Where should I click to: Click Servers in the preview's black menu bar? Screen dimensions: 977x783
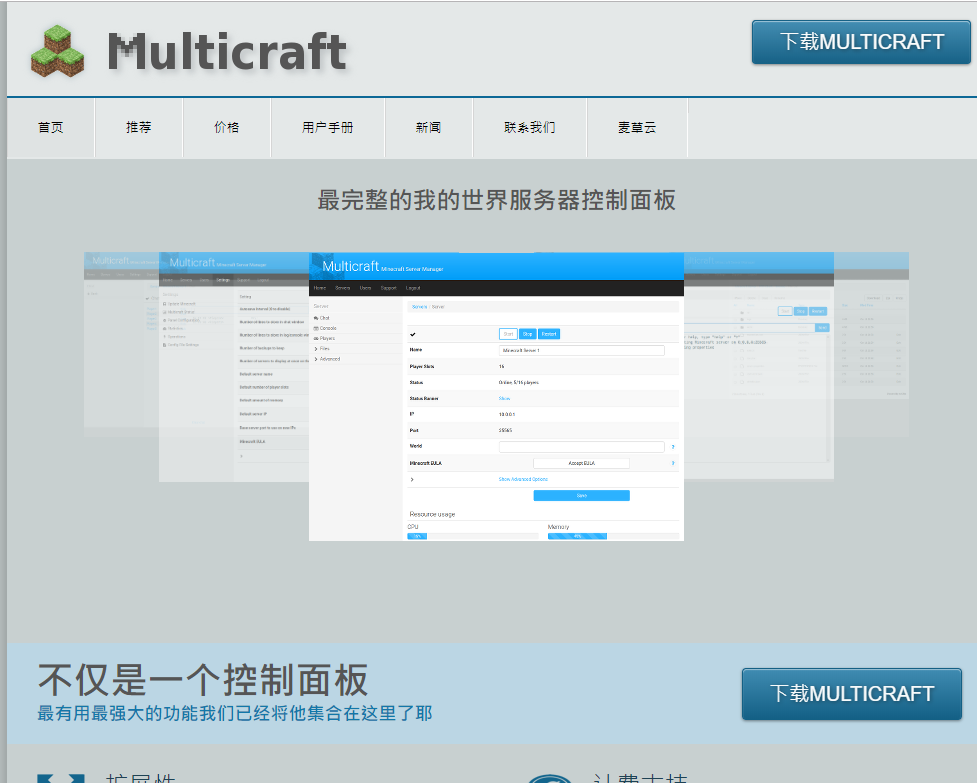pyautogui.click(x=343, y=288)
